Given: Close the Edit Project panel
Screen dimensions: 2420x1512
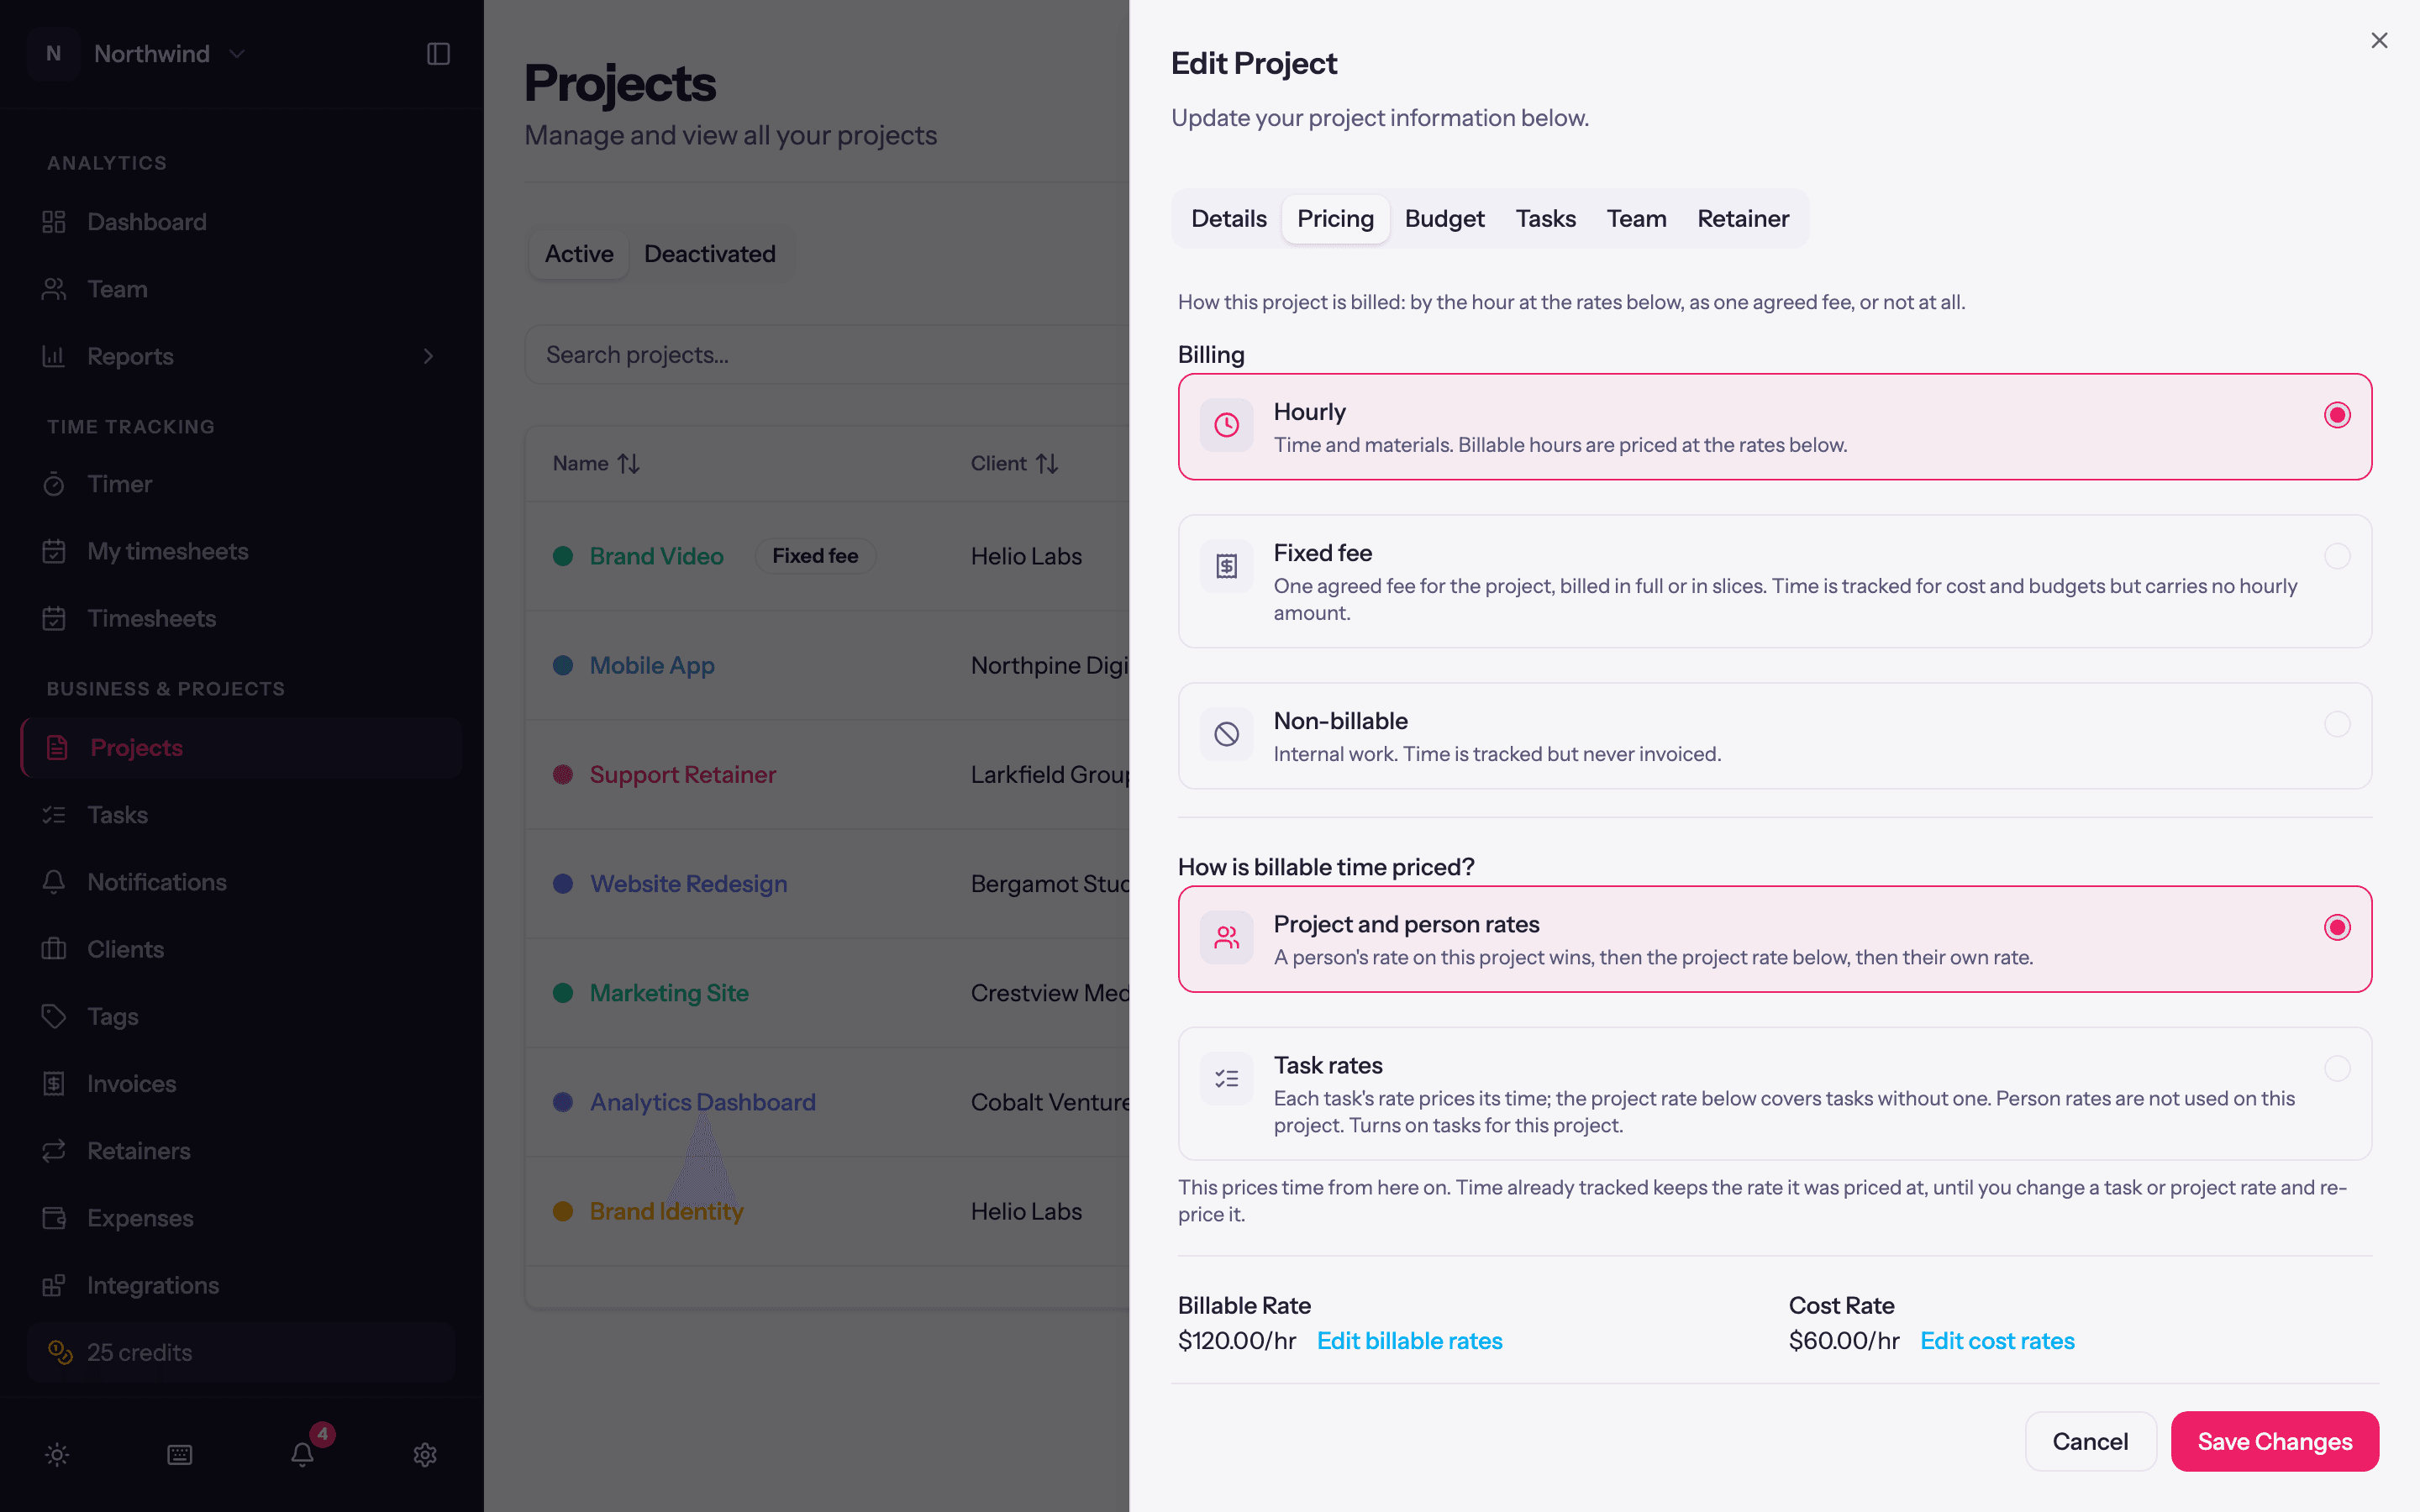Looking at the screenshot, I should [x=2379, y=40].
